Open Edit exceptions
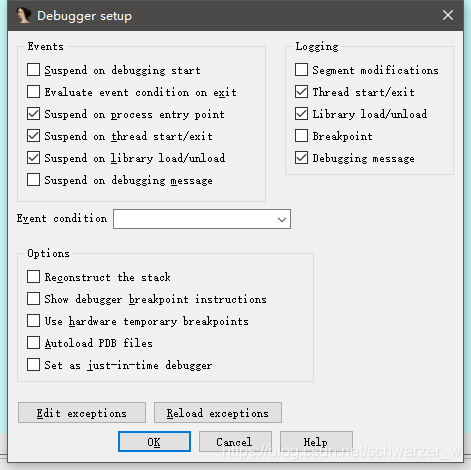Screen dimensions: 471x470 pyautogui.click(x=82, y=413)
